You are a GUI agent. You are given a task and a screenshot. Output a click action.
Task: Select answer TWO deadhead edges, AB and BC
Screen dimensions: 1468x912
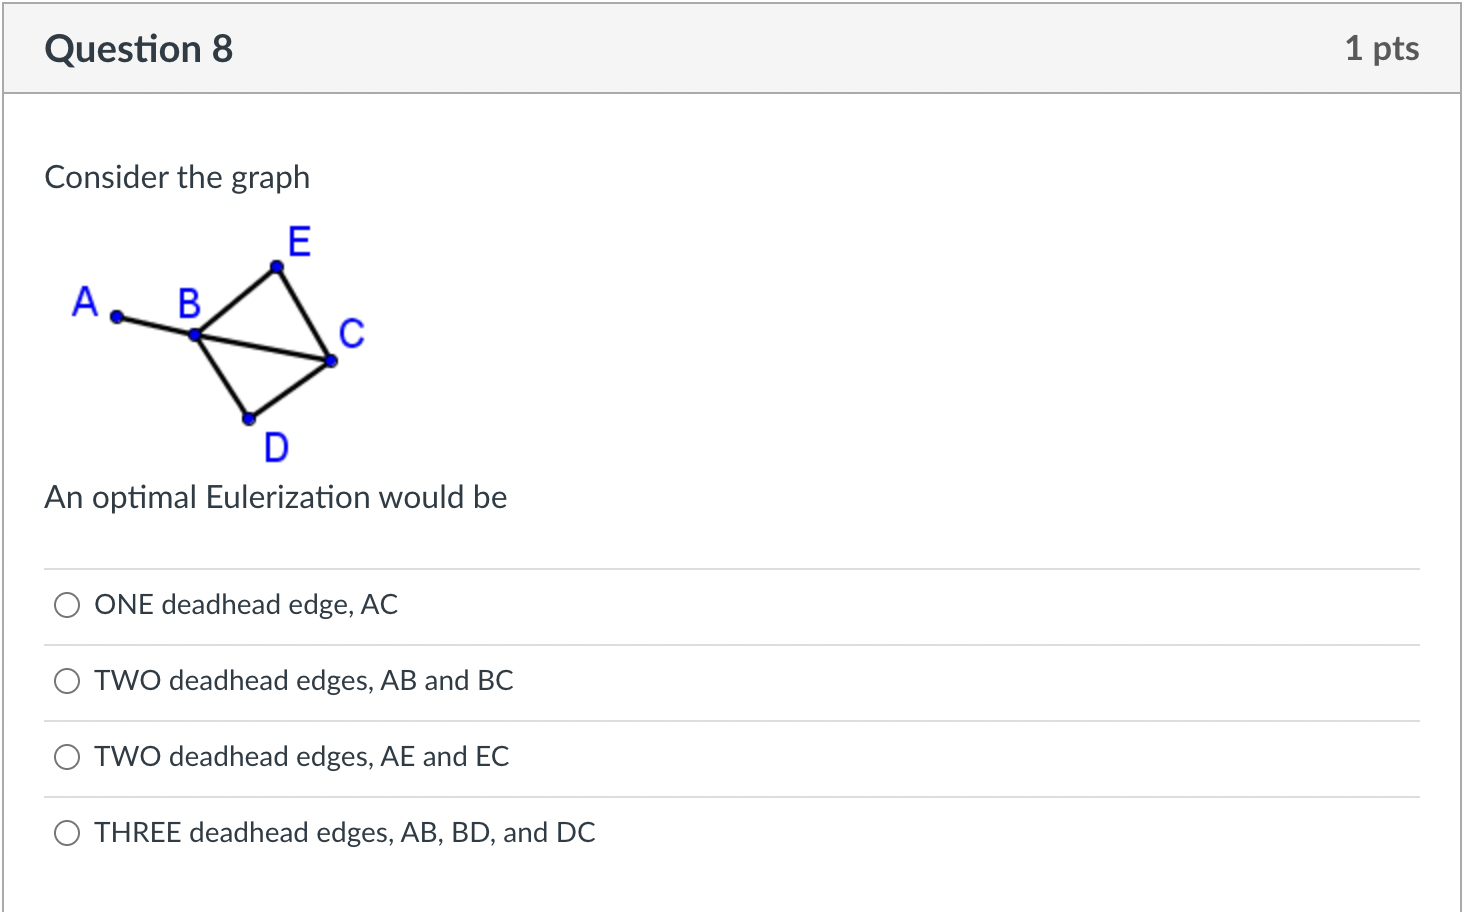click(x=66, y=681)
